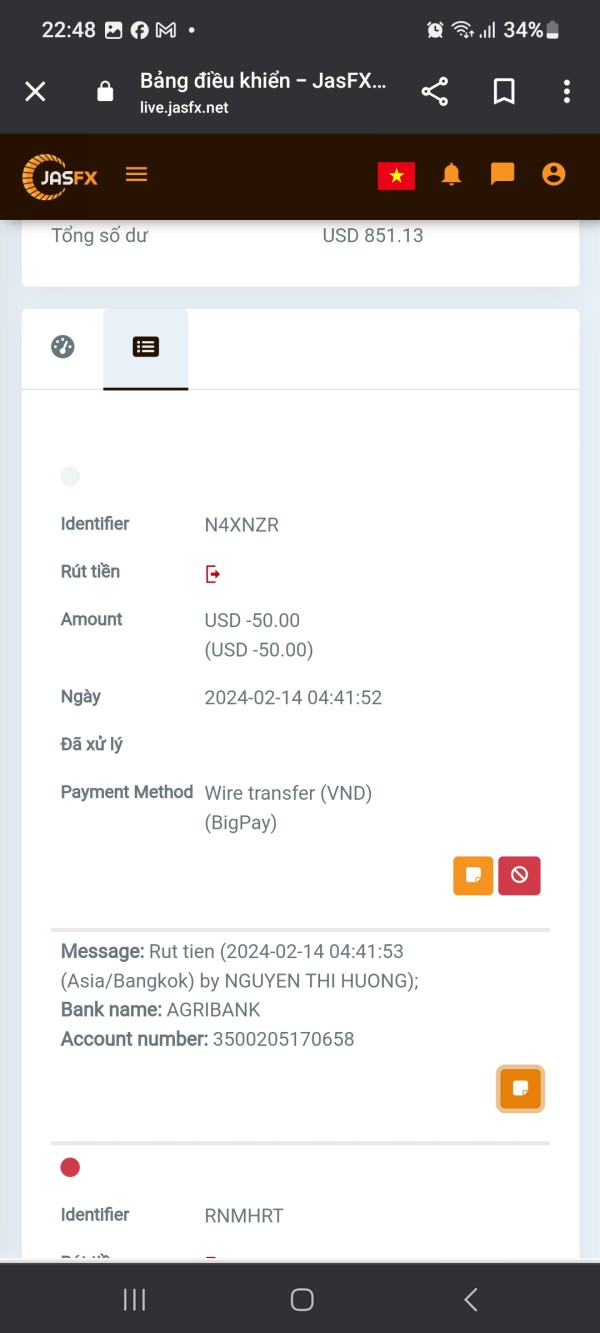This screenshot has width=600, height=1333.
Task: Close the browser tab with X
Action: (35, 92)
